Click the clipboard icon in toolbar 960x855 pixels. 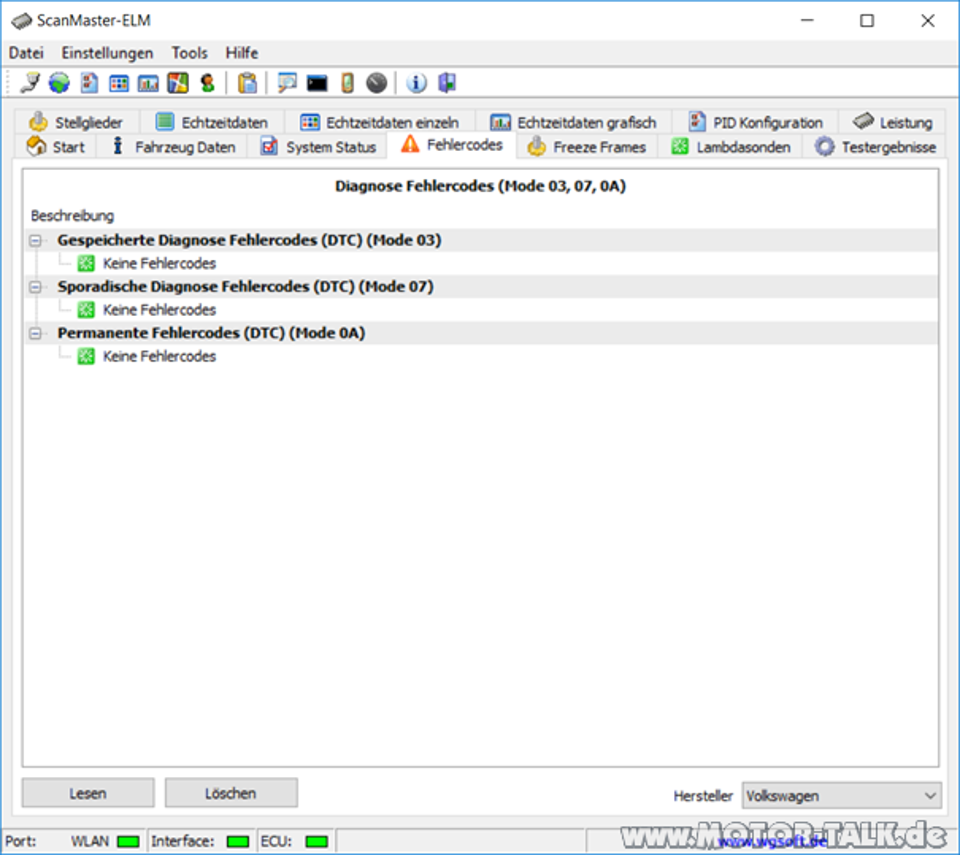[247, 83]
